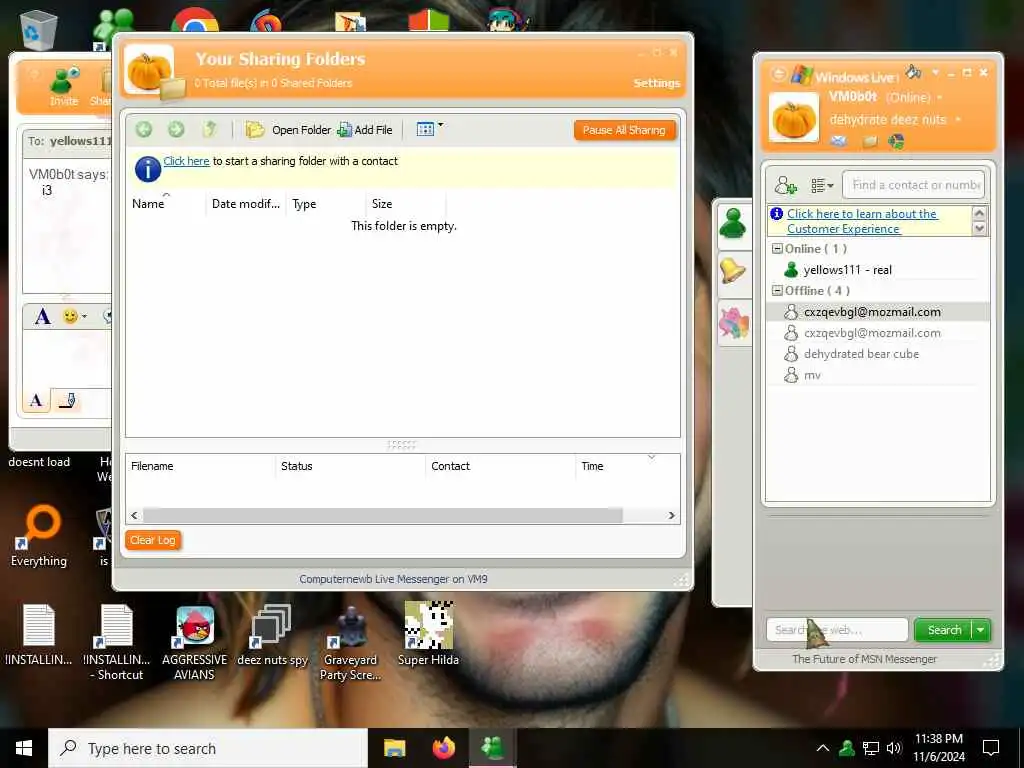Click the Contact log column header
The width and height of the screenshot is (1024, 768).
tap(500, 466)
